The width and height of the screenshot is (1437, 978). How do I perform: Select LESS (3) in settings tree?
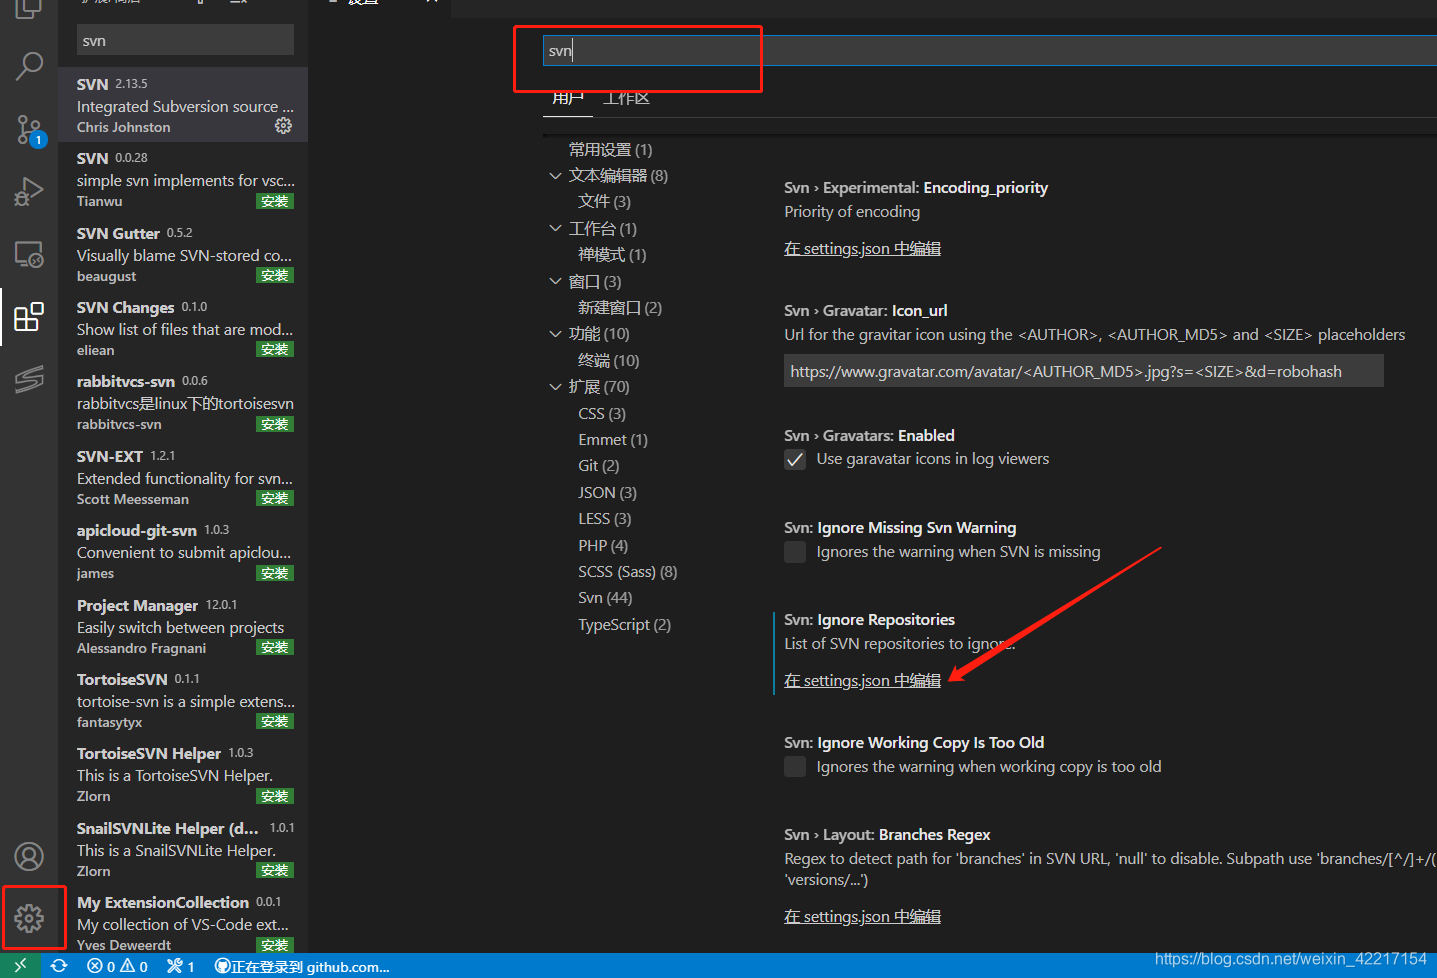pyautogui.click(x=605, y=519)
